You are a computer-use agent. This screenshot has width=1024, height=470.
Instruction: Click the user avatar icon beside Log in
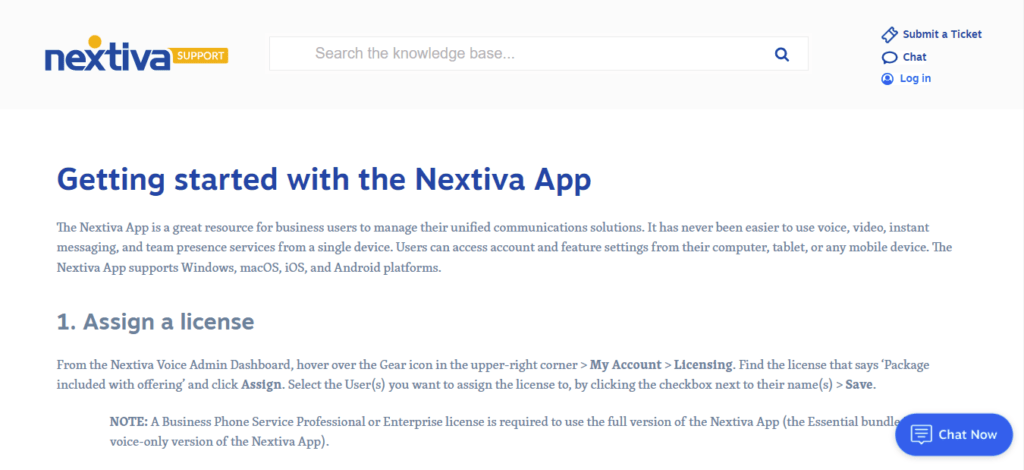click(887, 79)
